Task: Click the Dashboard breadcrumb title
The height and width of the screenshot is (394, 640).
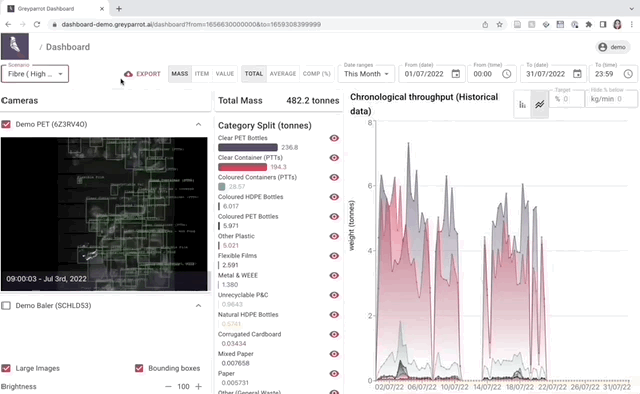Action: tap(68, 47)
